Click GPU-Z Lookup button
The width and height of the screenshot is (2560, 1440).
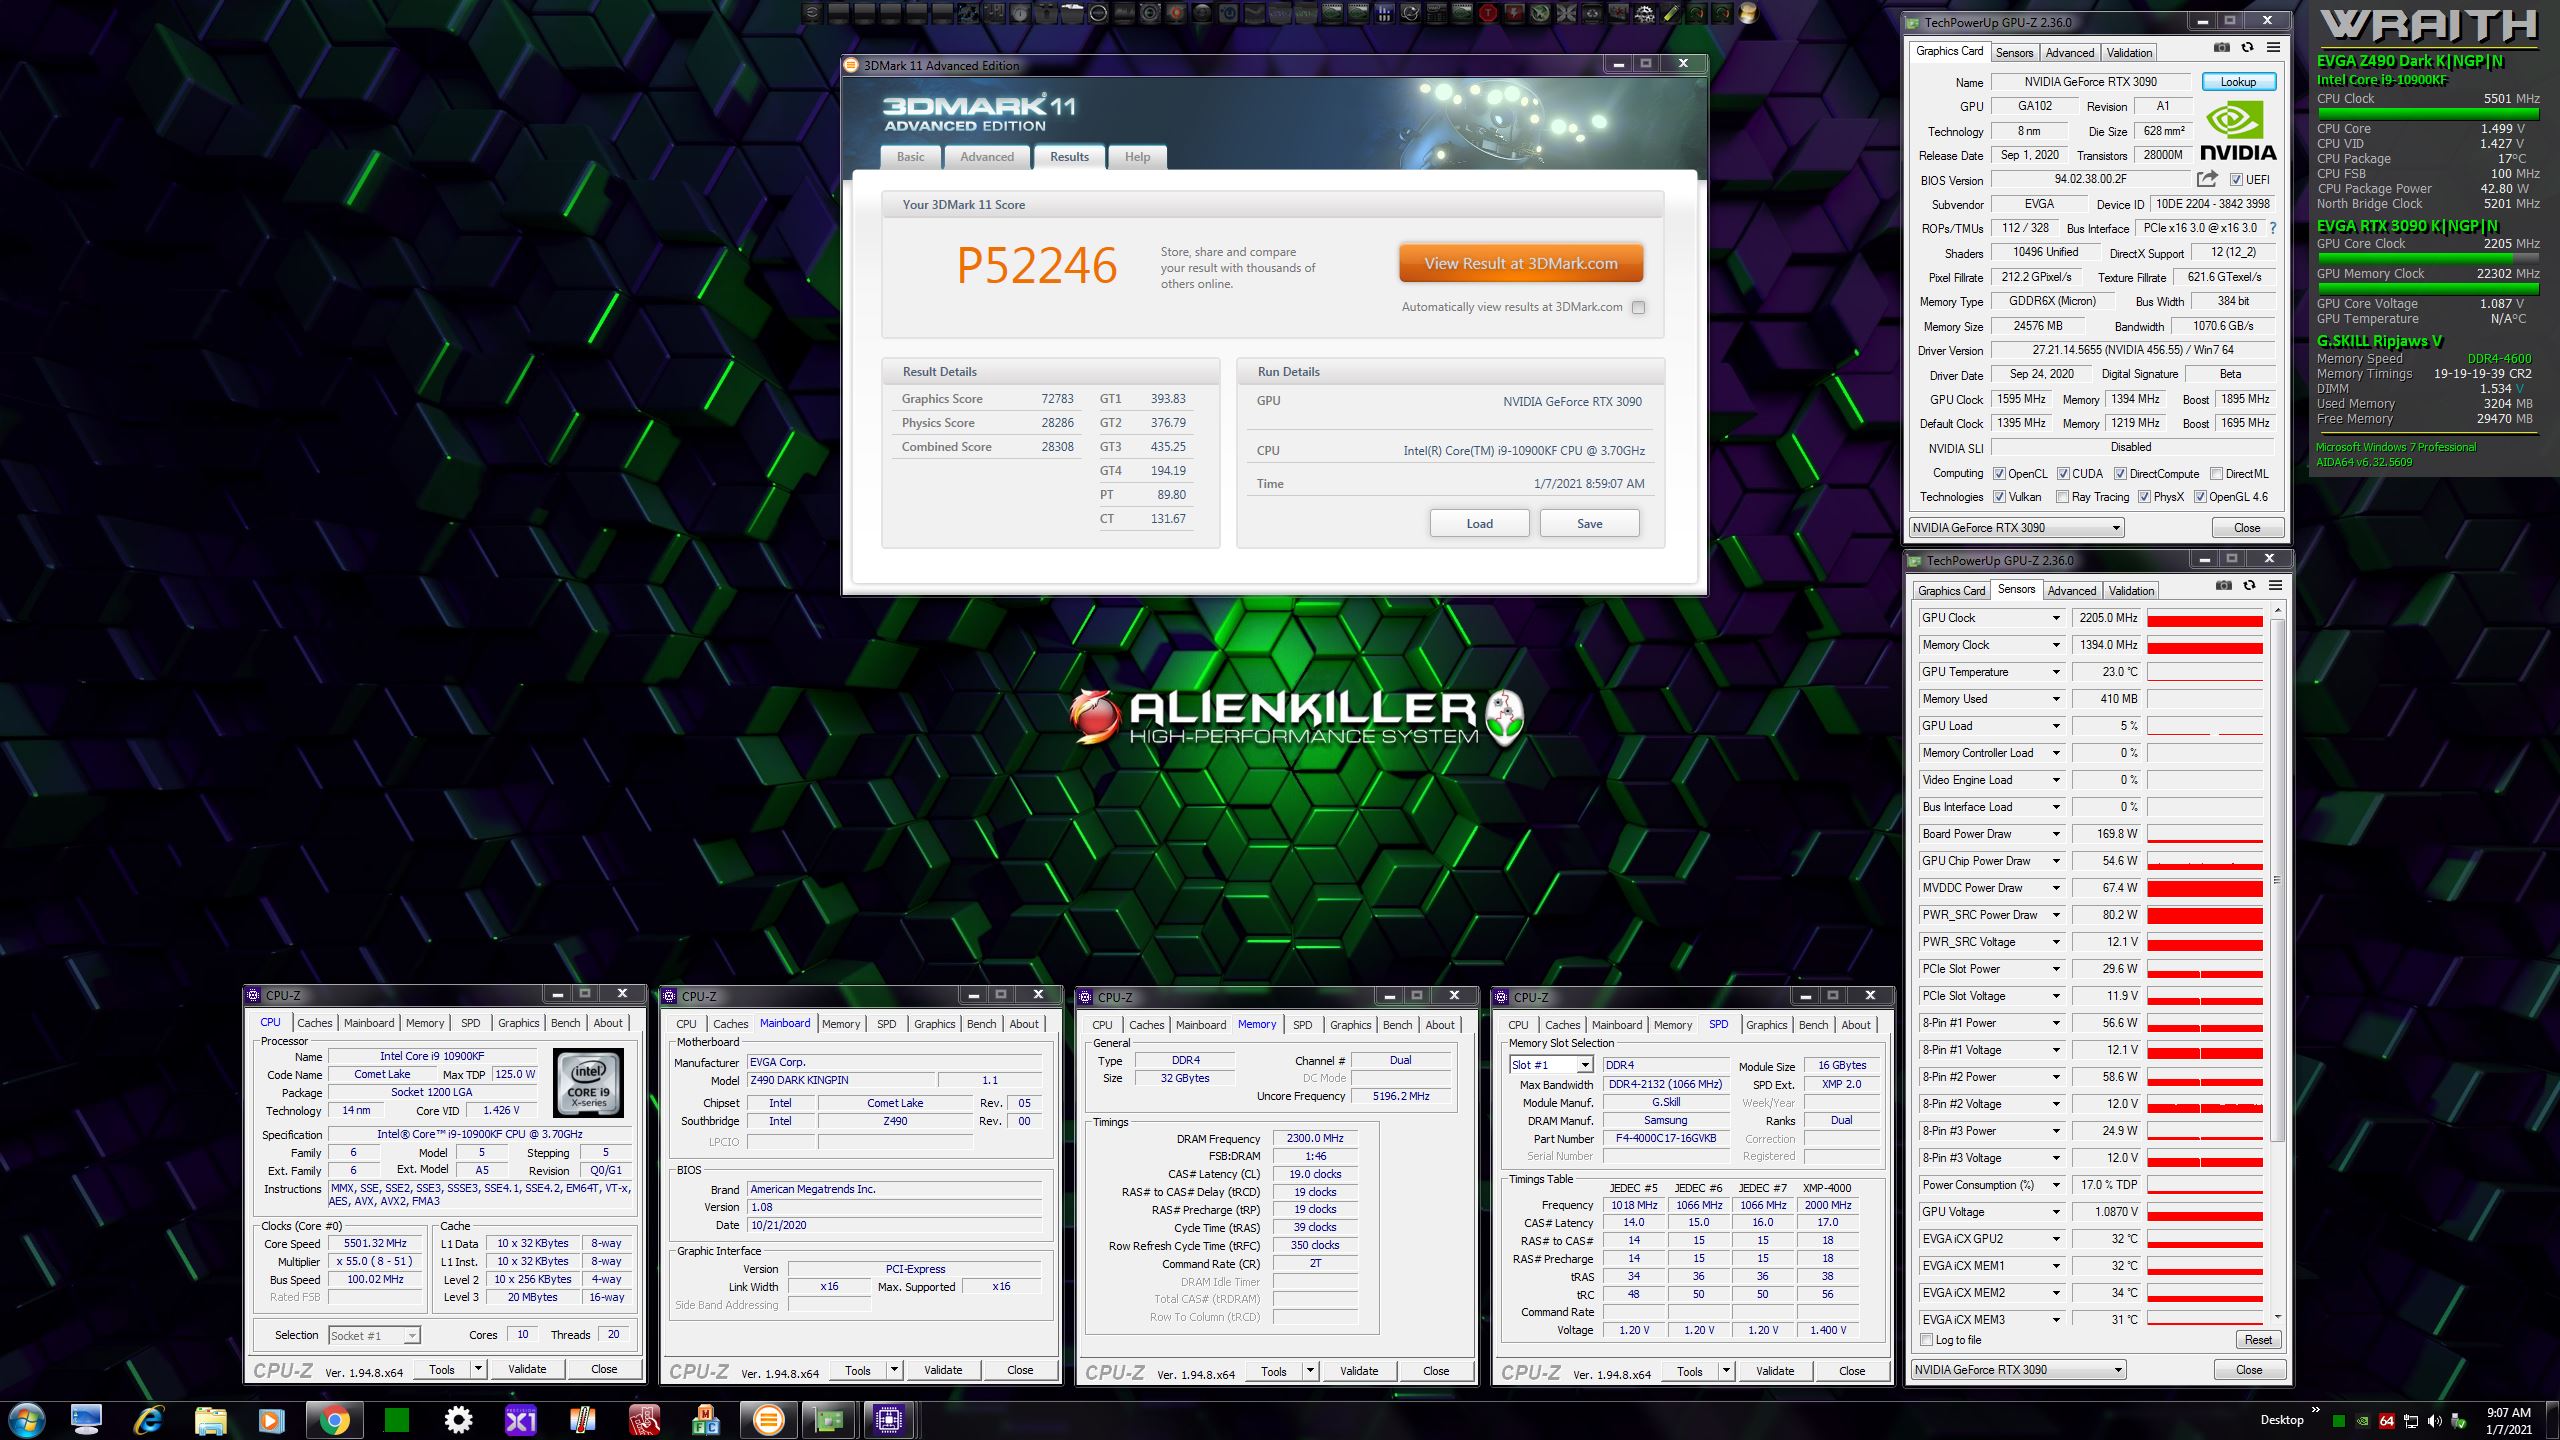coord(2238,82)
